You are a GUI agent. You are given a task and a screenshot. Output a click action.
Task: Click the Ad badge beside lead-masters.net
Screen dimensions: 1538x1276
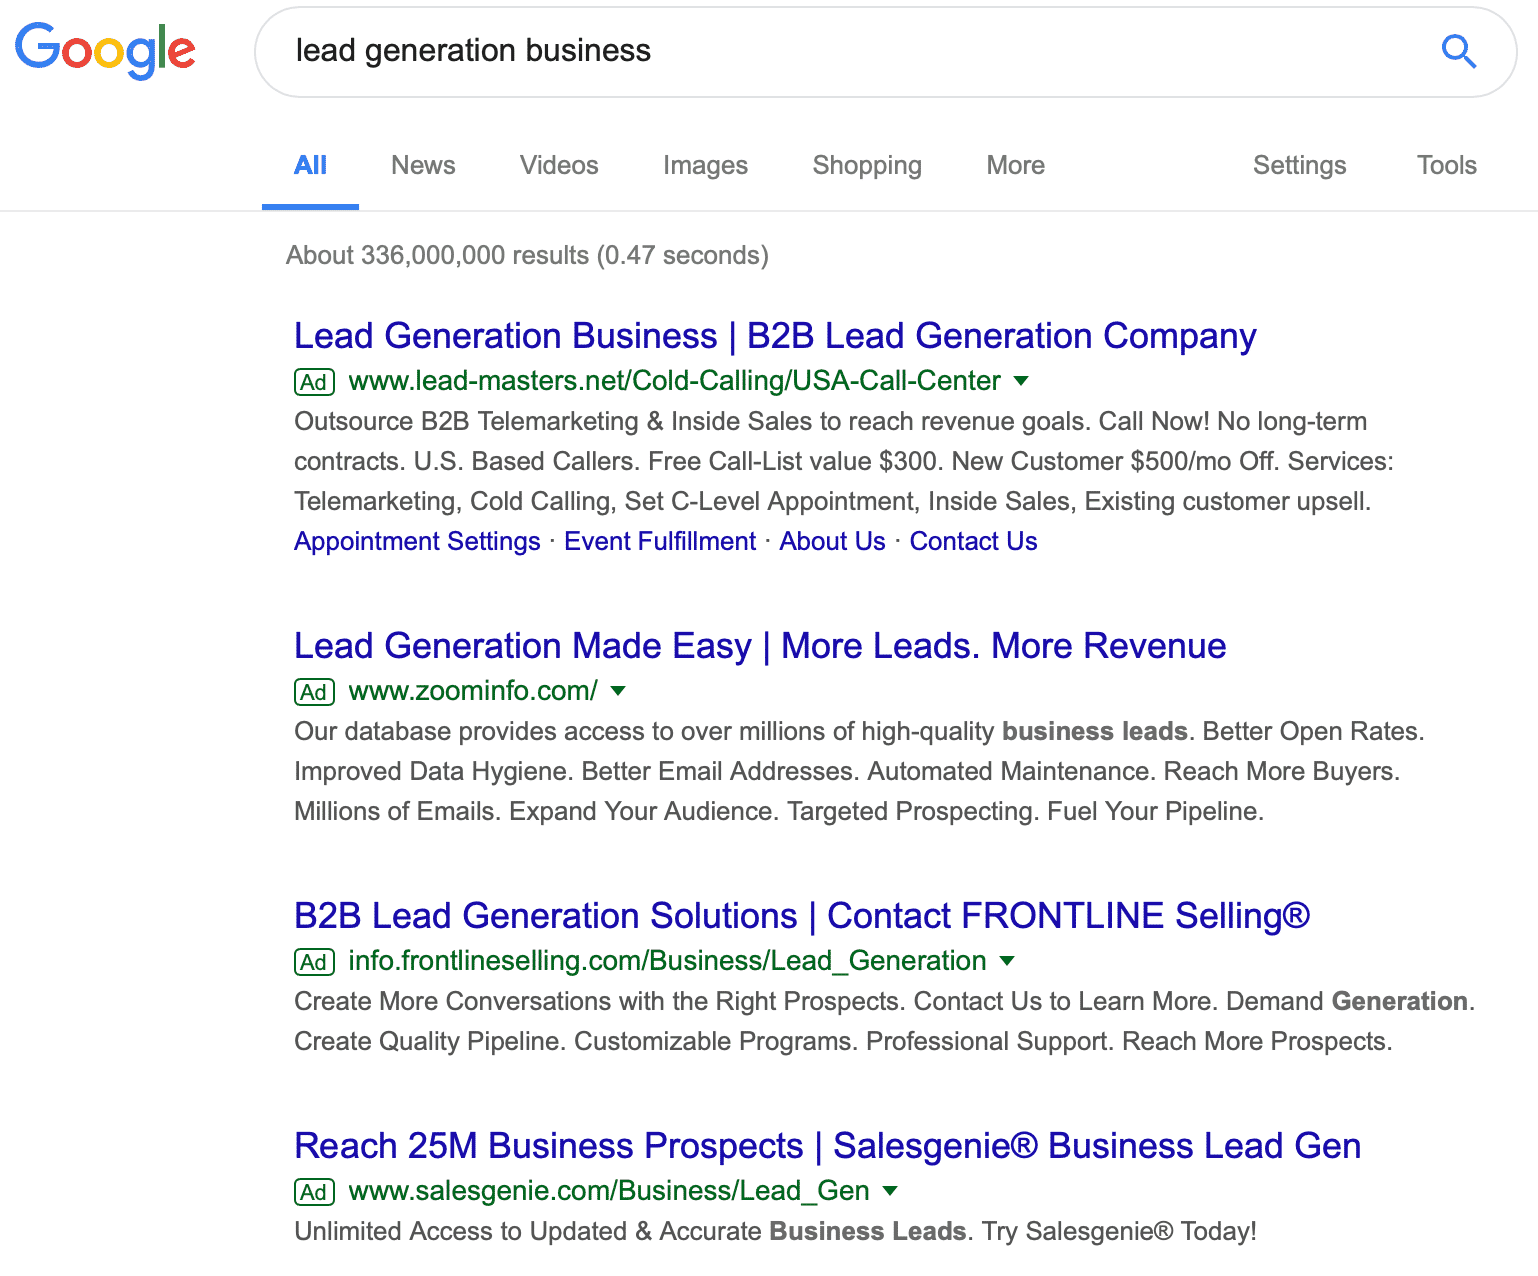pos(314,382)
